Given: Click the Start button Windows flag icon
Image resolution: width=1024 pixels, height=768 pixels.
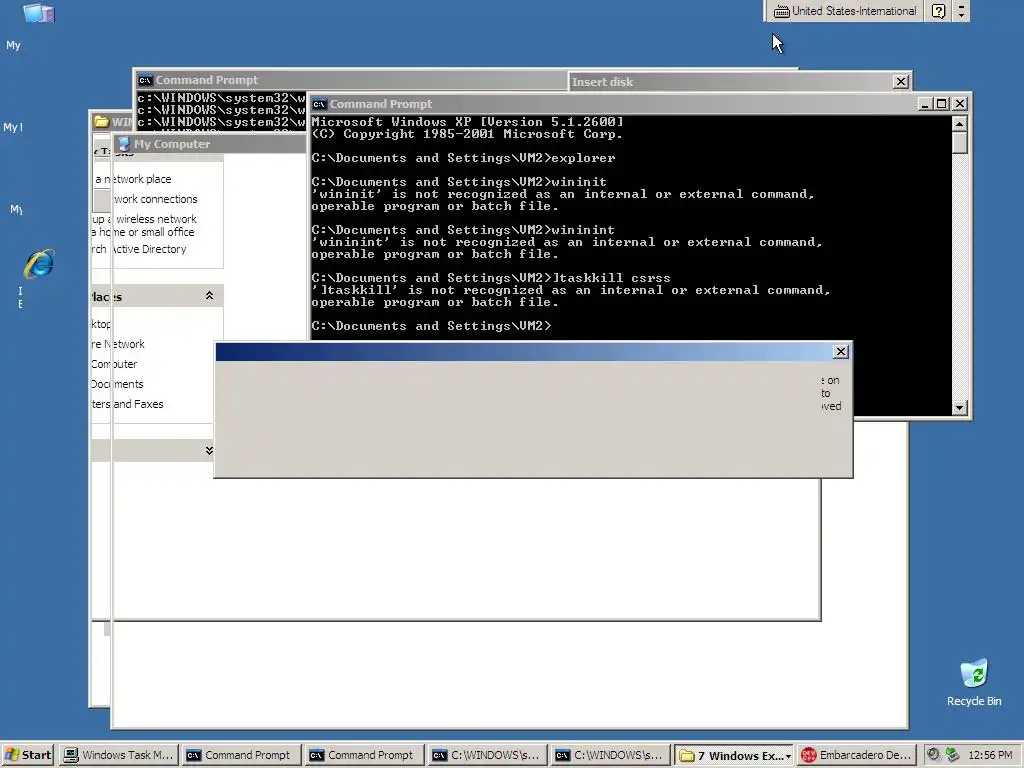Looking at the screenshot, I should coord(12,755).
